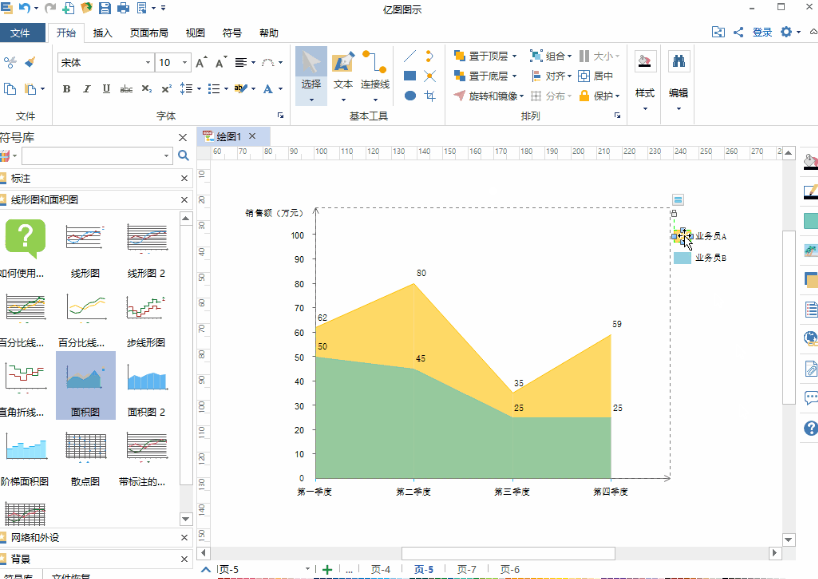Select the 散点图 thumbnail in symbol library

click(x=86, y=444)
